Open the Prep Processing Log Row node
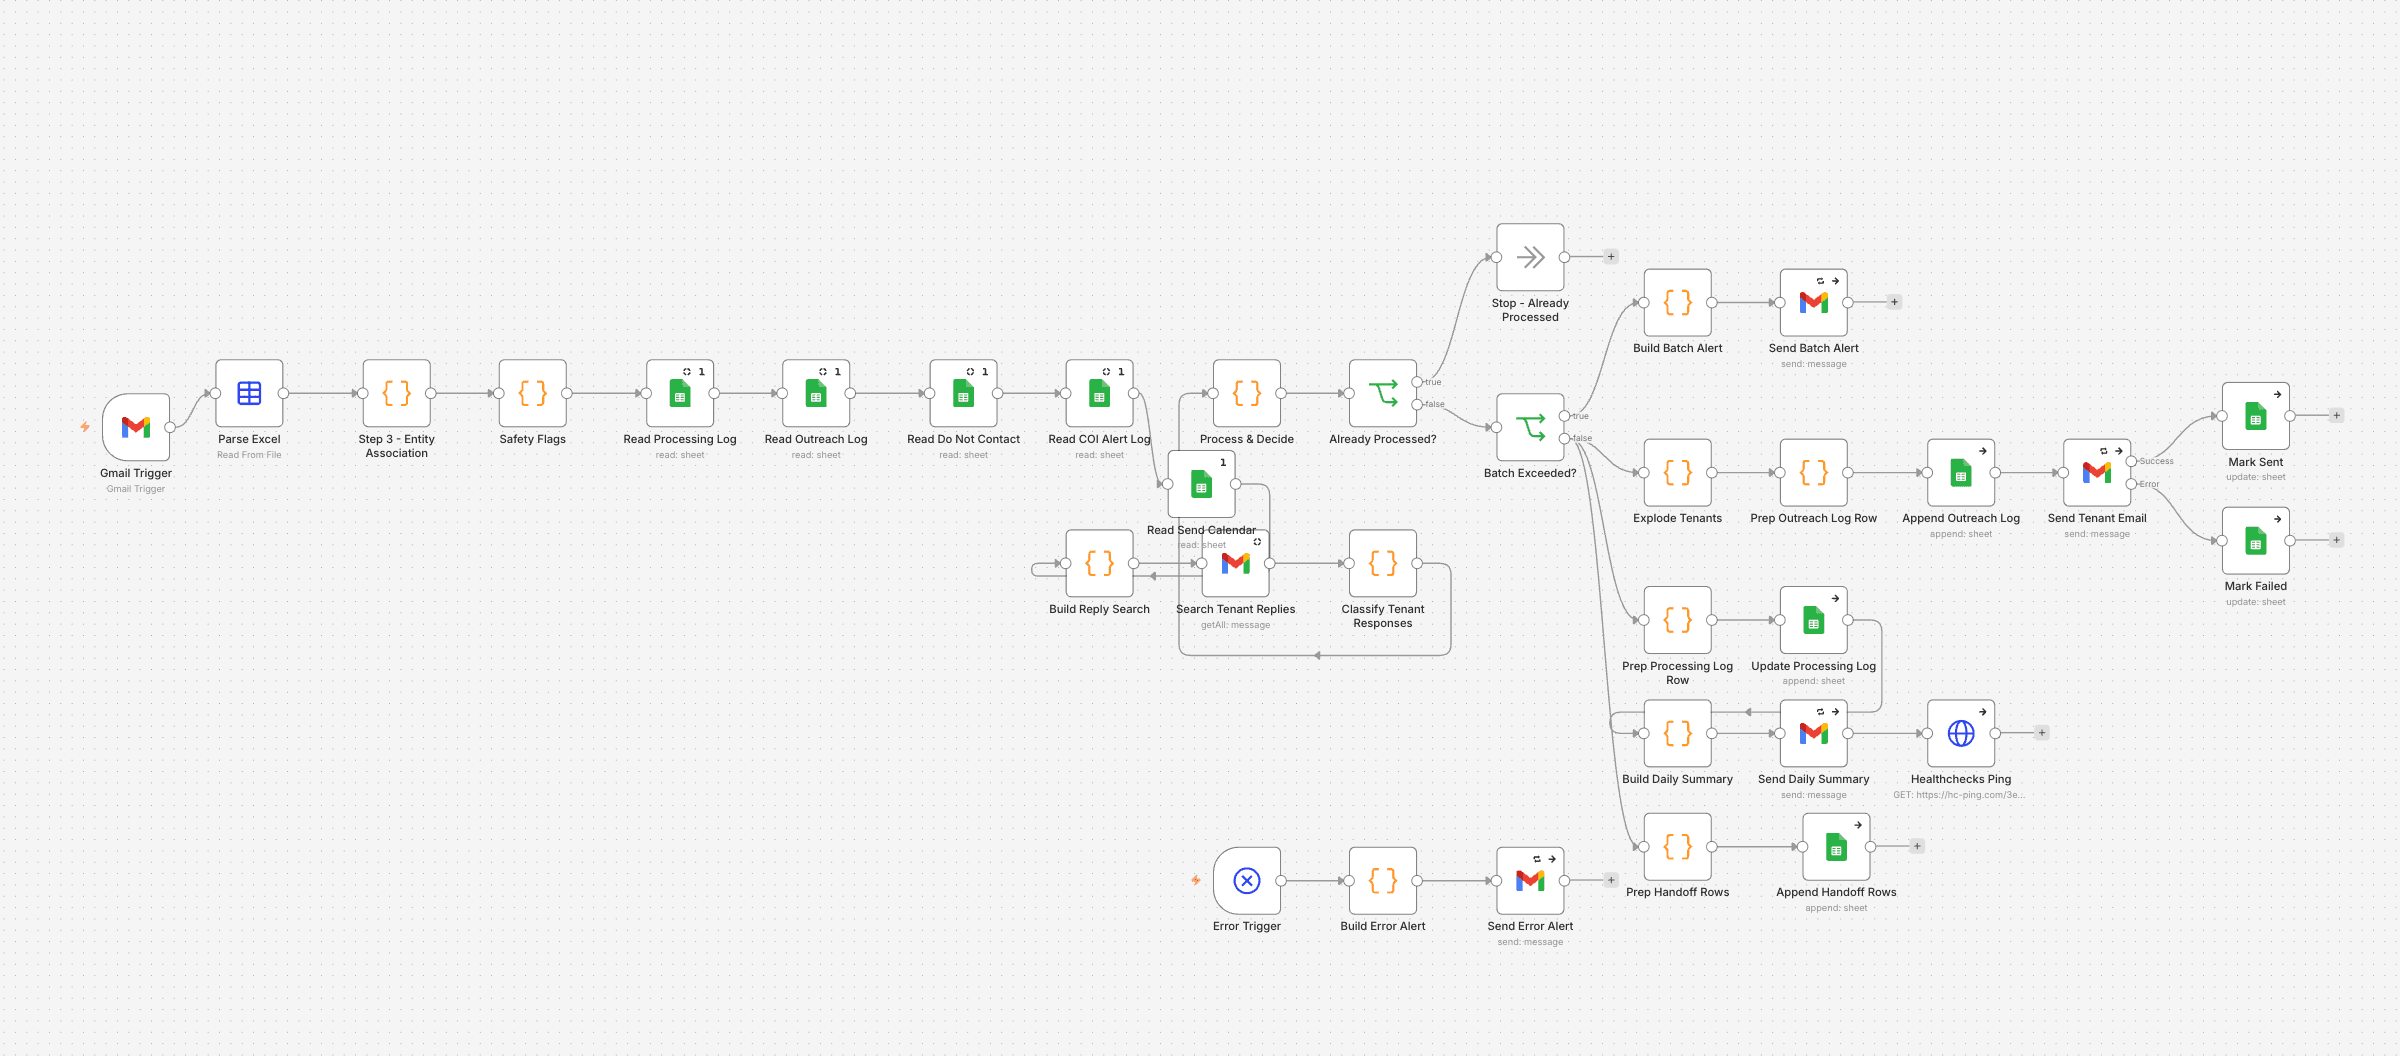 coord(1678,620)
